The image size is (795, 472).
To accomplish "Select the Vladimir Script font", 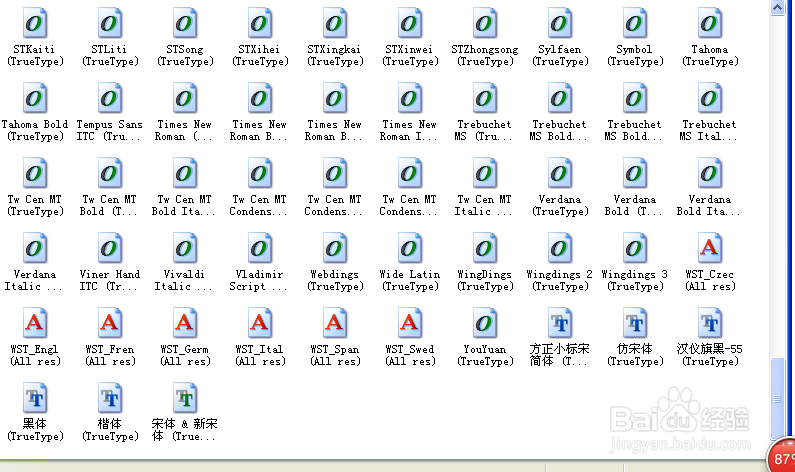I will click(260, 248).
